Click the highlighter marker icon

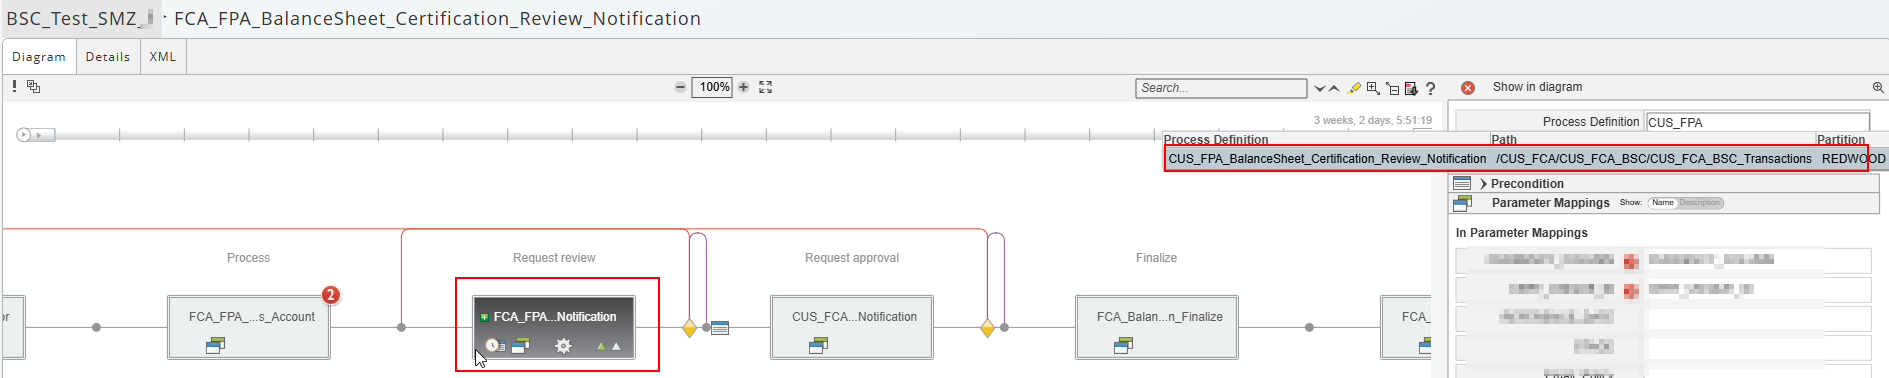(1355, 88)
